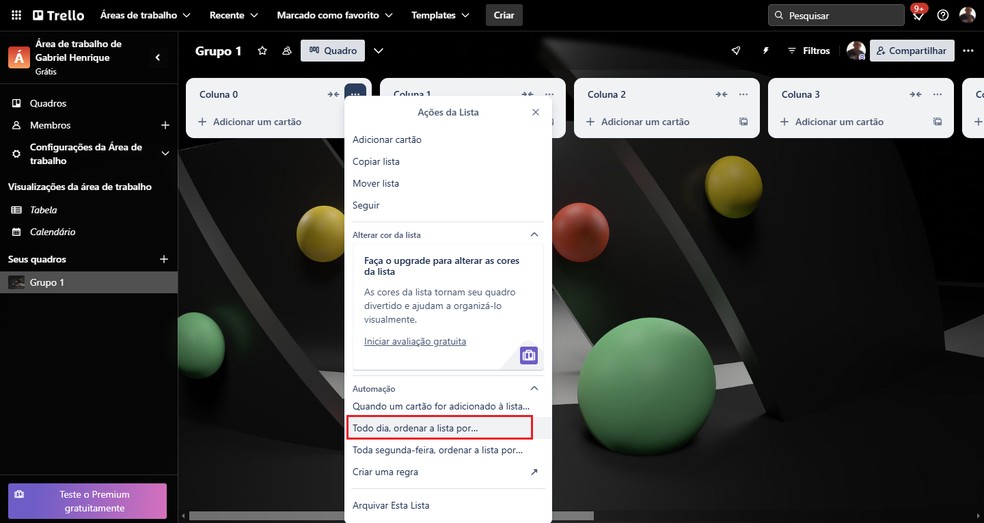This screenshot has width=984, height=523.
Task: Expand Configurações da Área de trabalho
Action: tap(165, 153)
